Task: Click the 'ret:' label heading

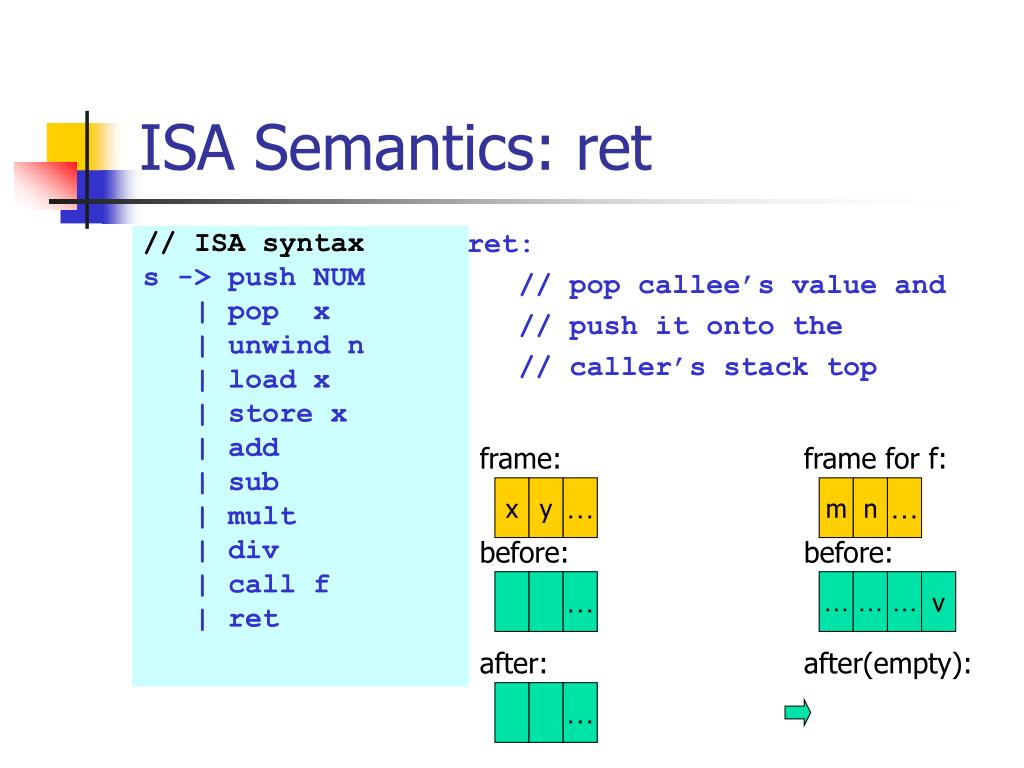Action: 500,244
